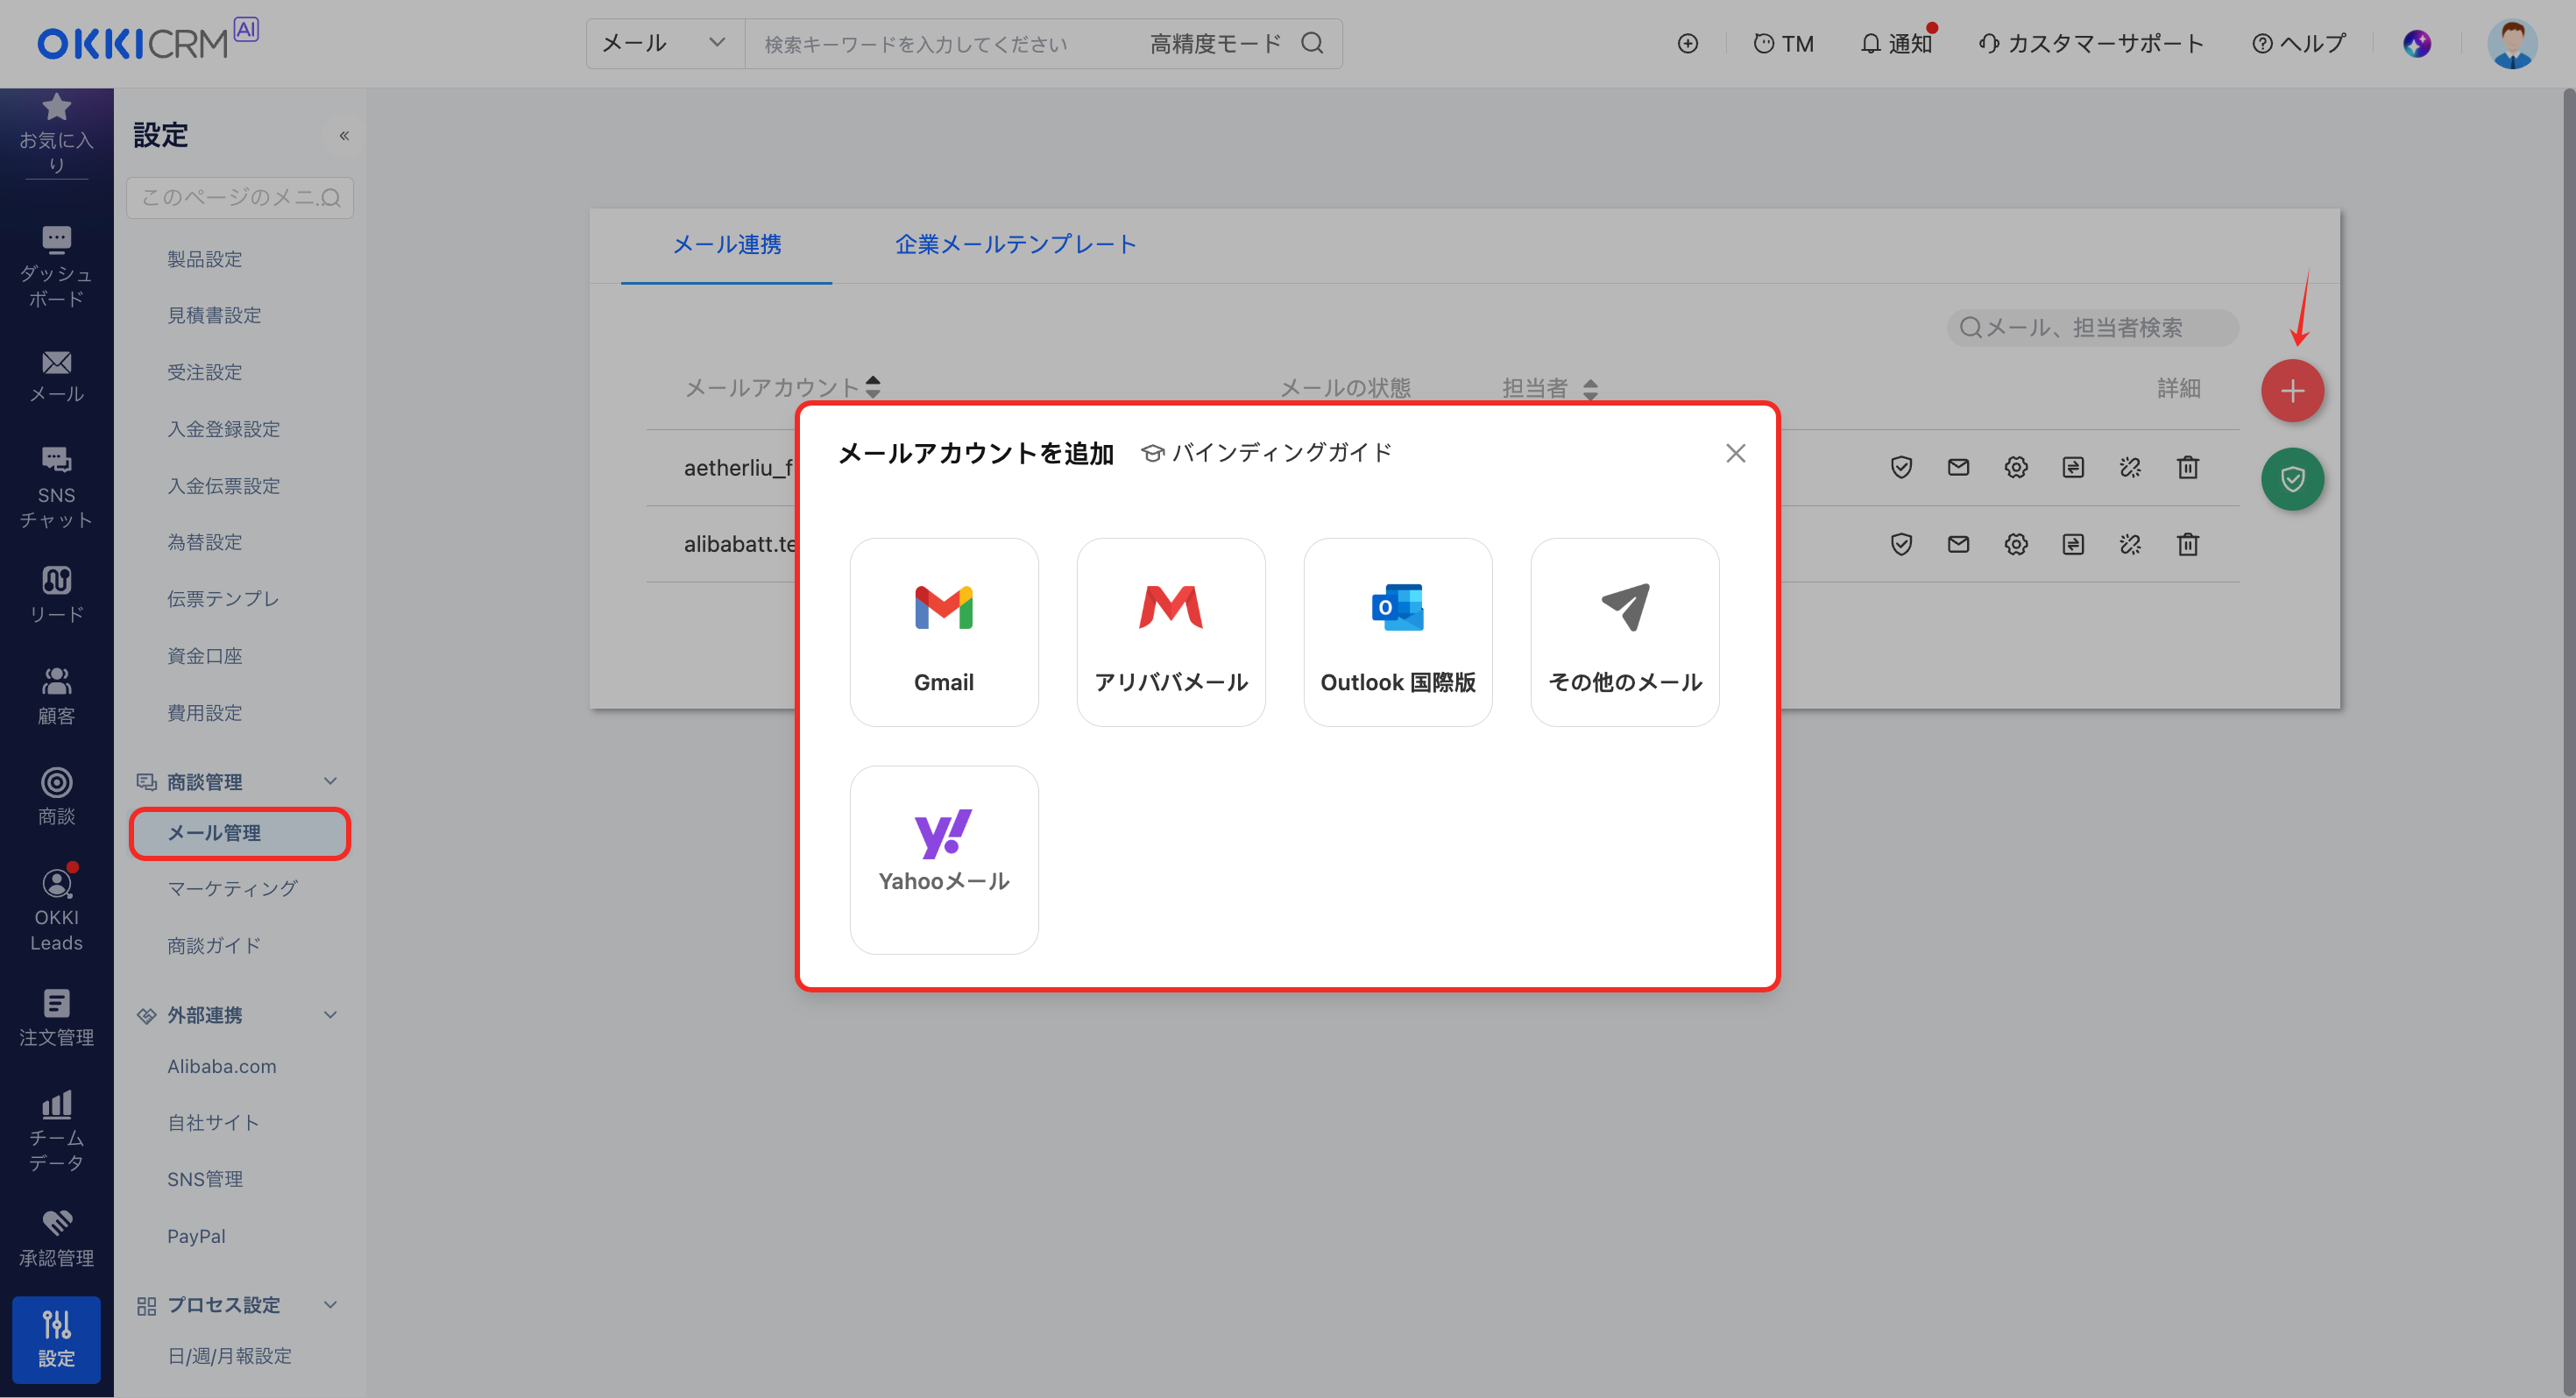Viewport: 2576px width, 1398px height.
Task: Open カスタマーサポート in the top bar
Action: [x=2091, y=44]
